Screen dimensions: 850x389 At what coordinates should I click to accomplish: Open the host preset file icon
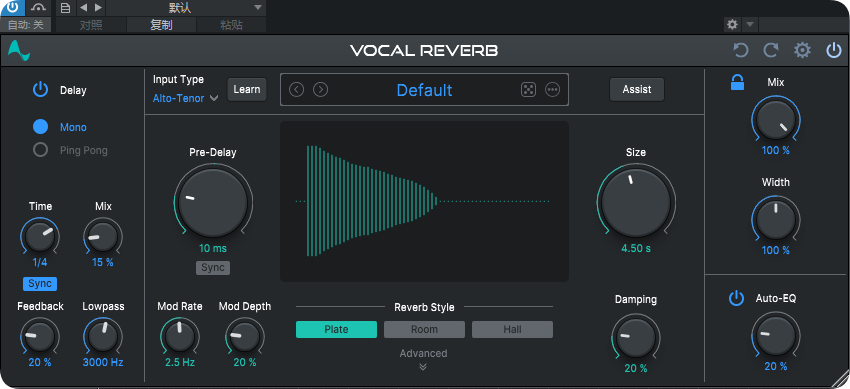click(65, 8)
